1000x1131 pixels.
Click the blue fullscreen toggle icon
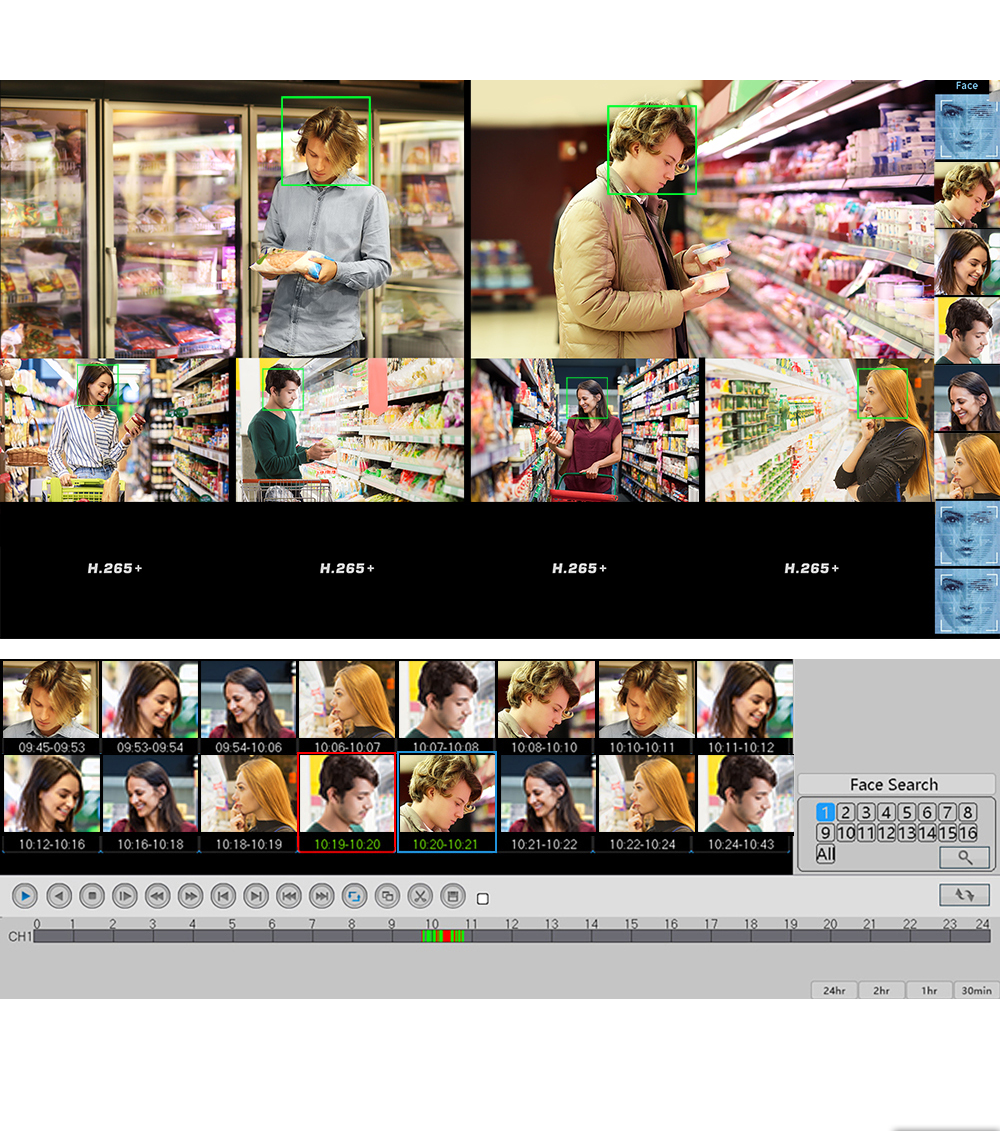tap(354, 896)
